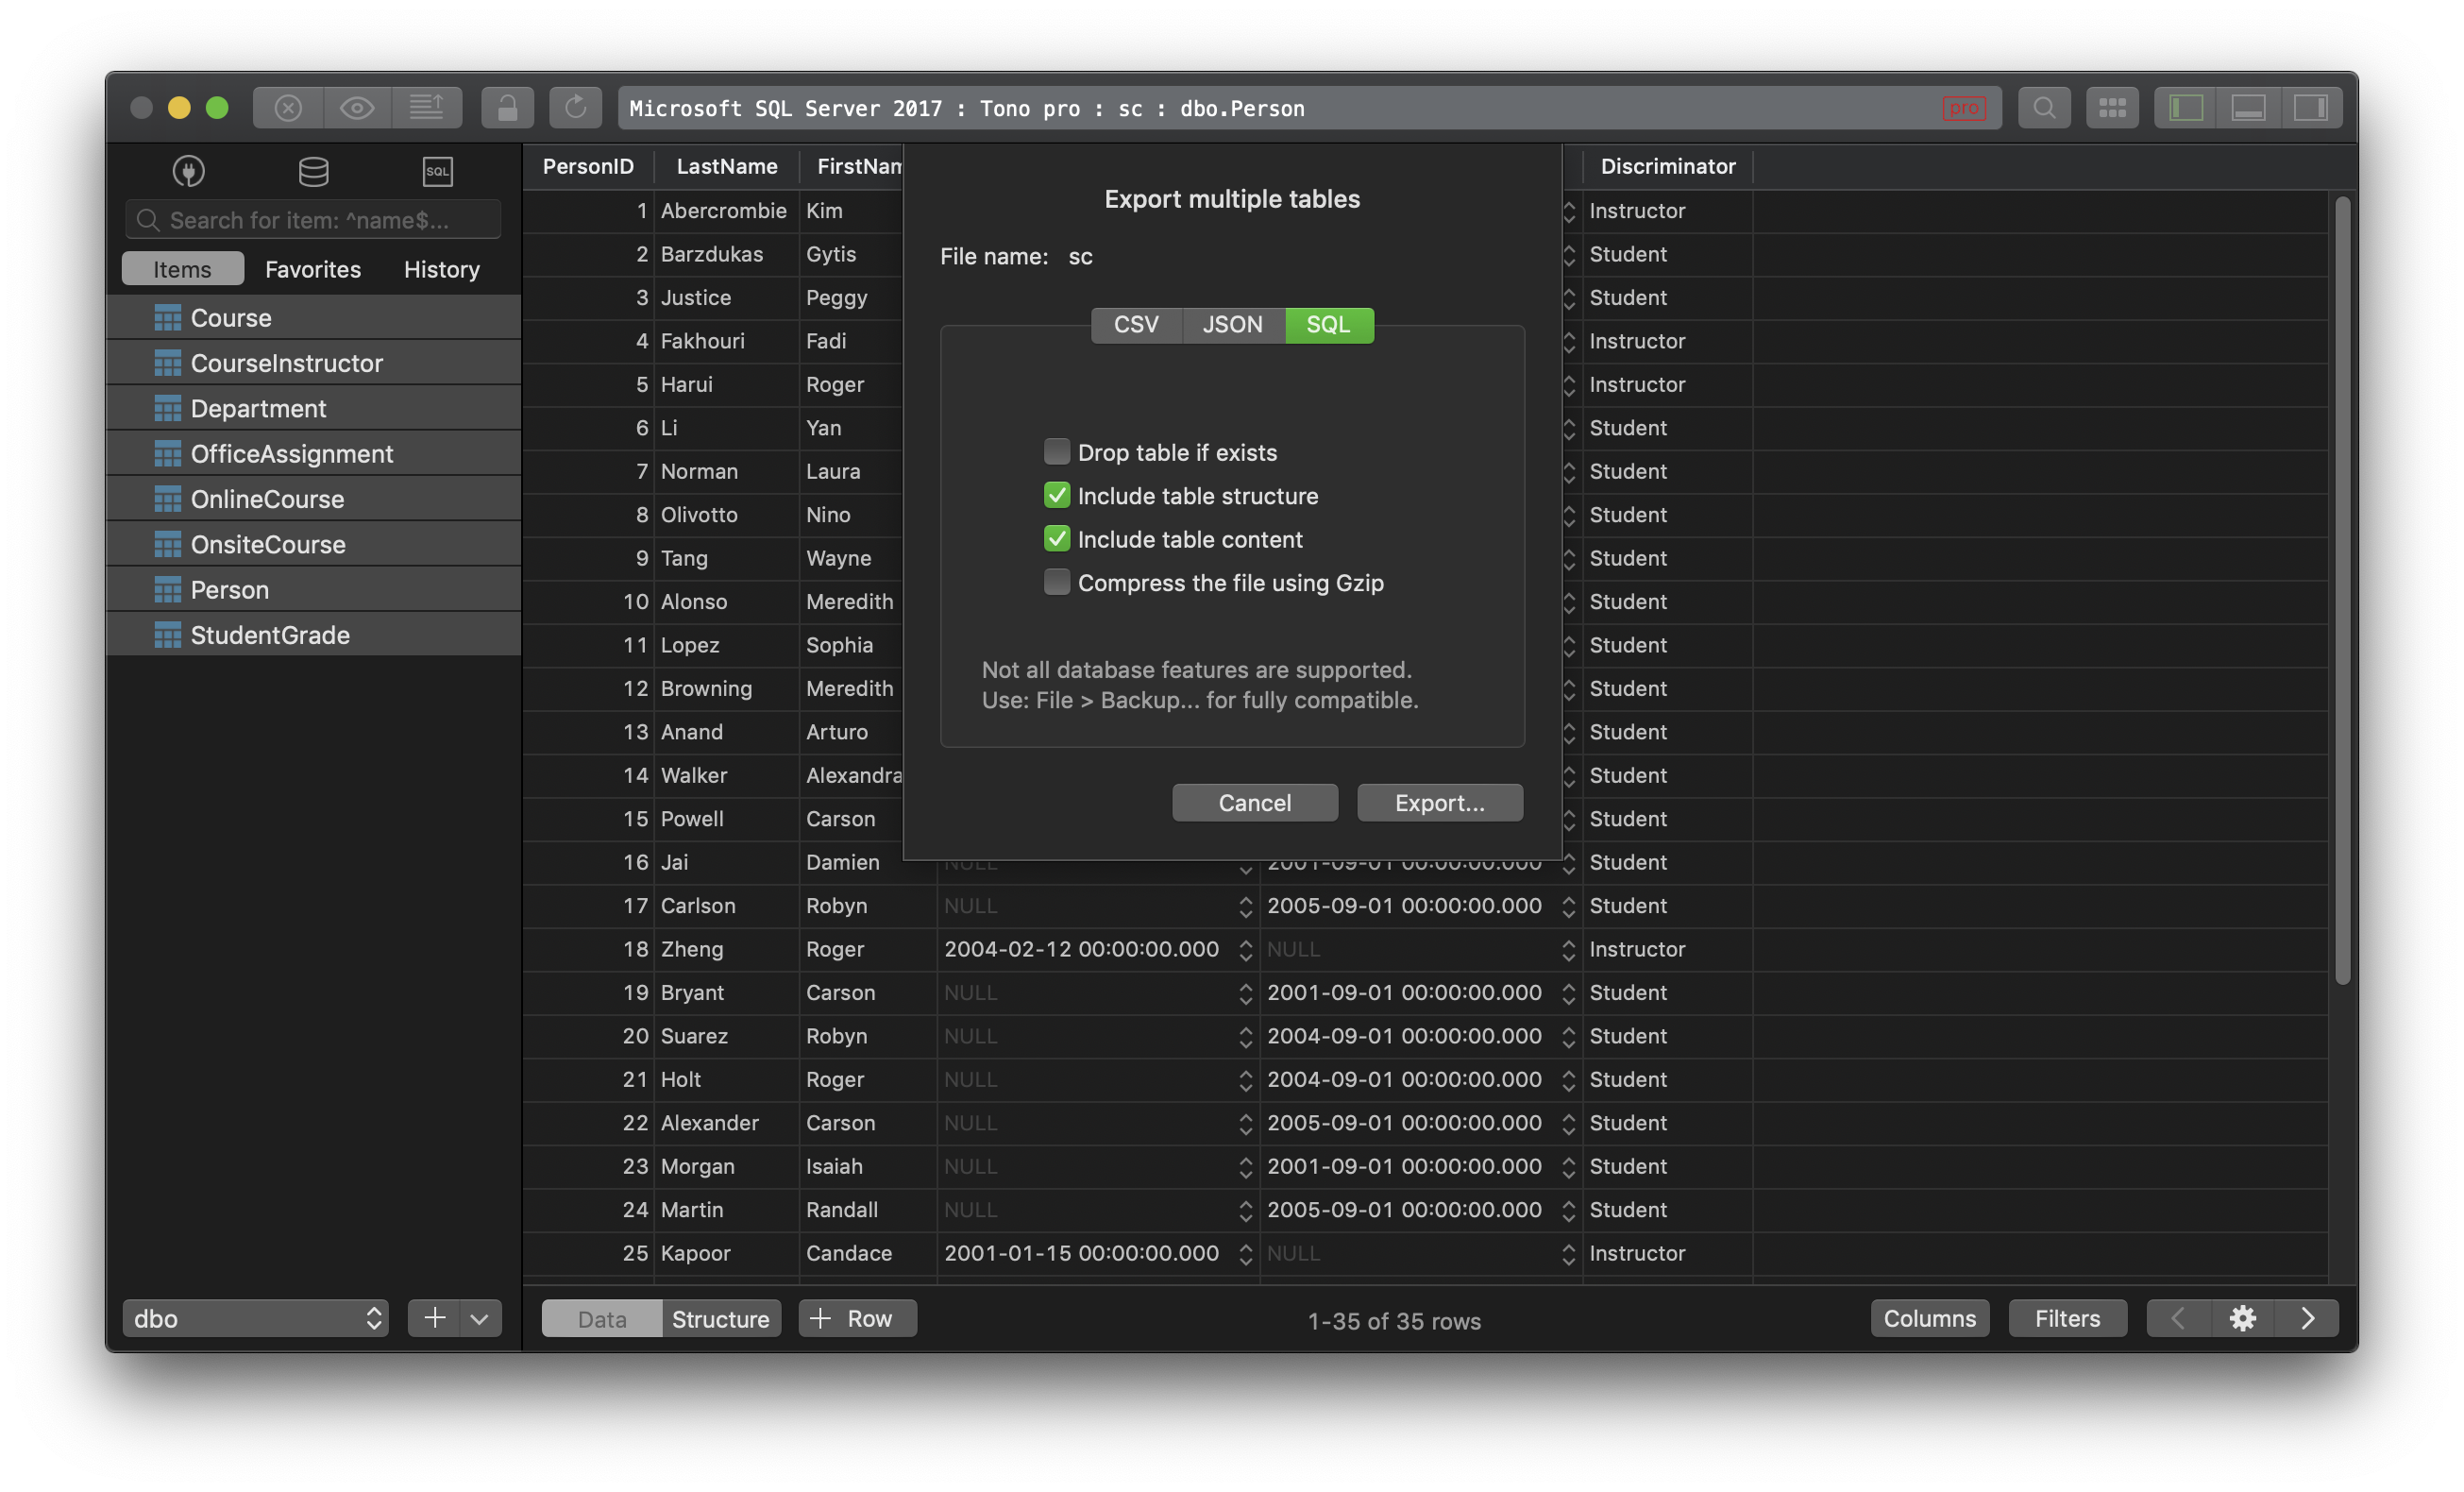Click the TablePlus database icon in sidebar

pyautogui.click(x=312, y=171)
